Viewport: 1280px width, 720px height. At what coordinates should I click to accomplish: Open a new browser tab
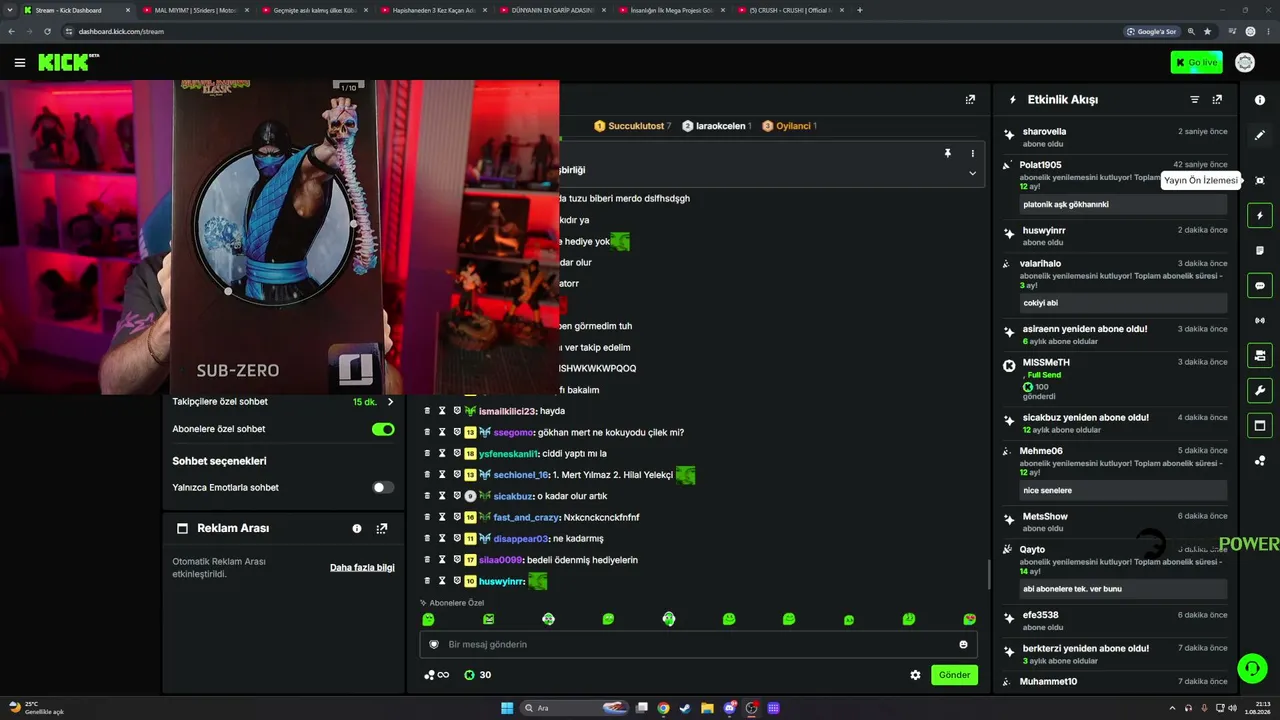[860, 10]
